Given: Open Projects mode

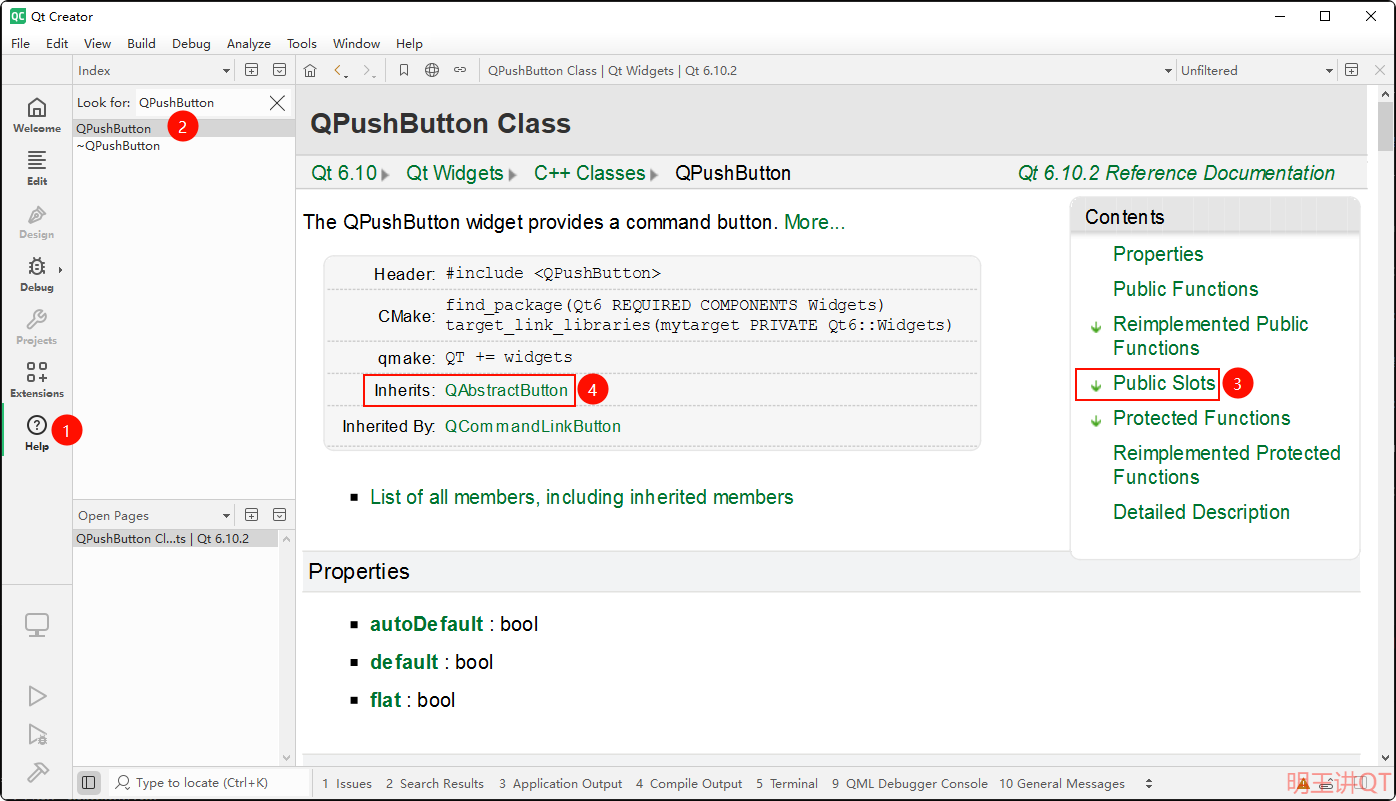Looking at the screenshot, I should (36, 327).
